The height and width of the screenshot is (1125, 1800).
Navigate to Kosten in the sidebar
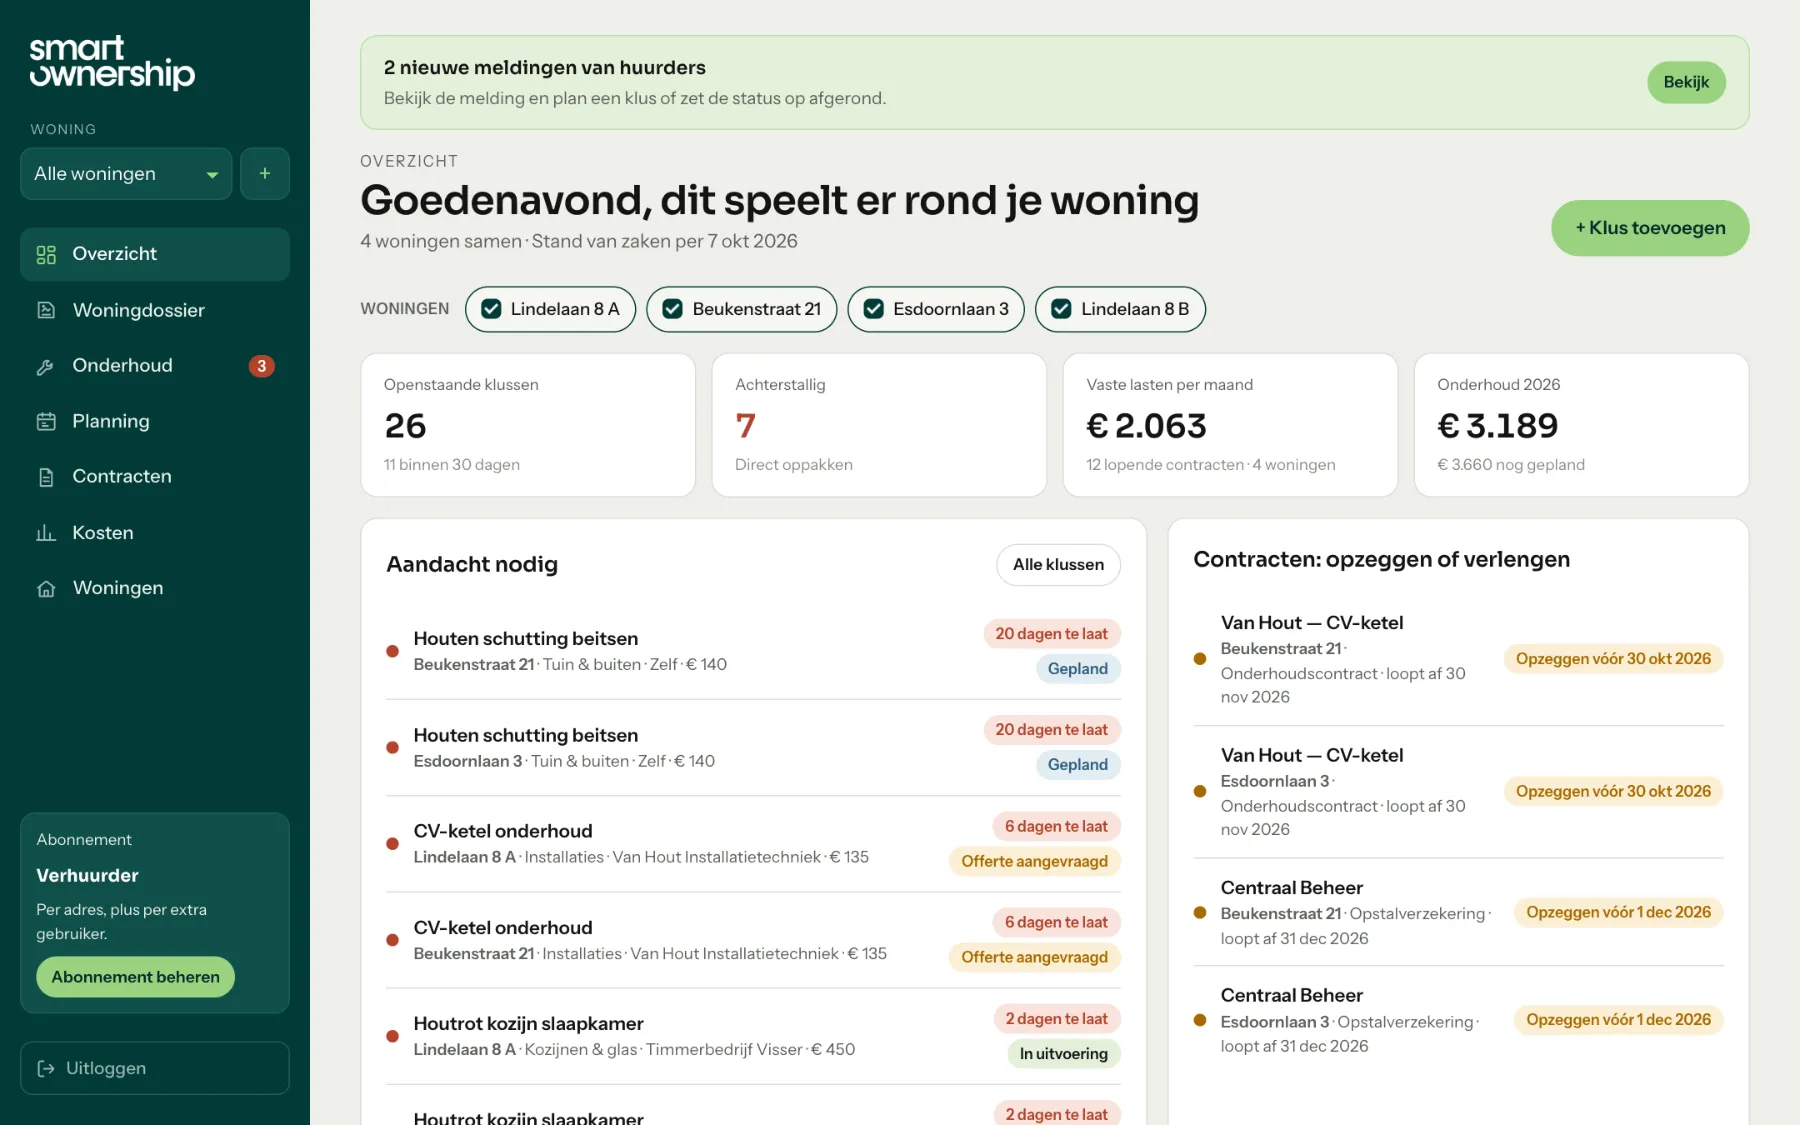[155, 533]
